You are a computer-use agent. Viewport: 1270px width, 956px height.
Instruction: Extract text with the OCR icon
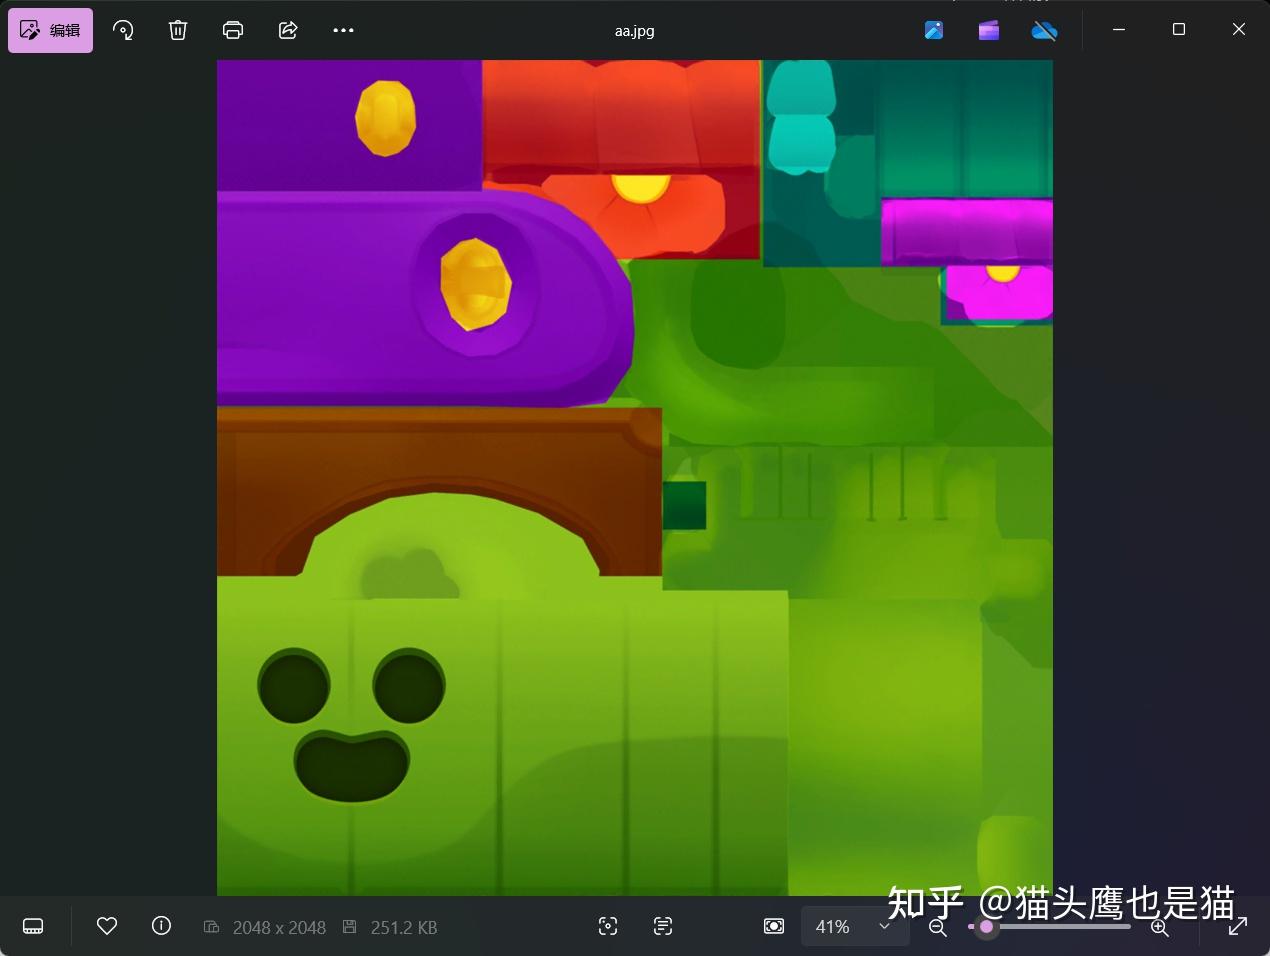[x=662, y=926]
